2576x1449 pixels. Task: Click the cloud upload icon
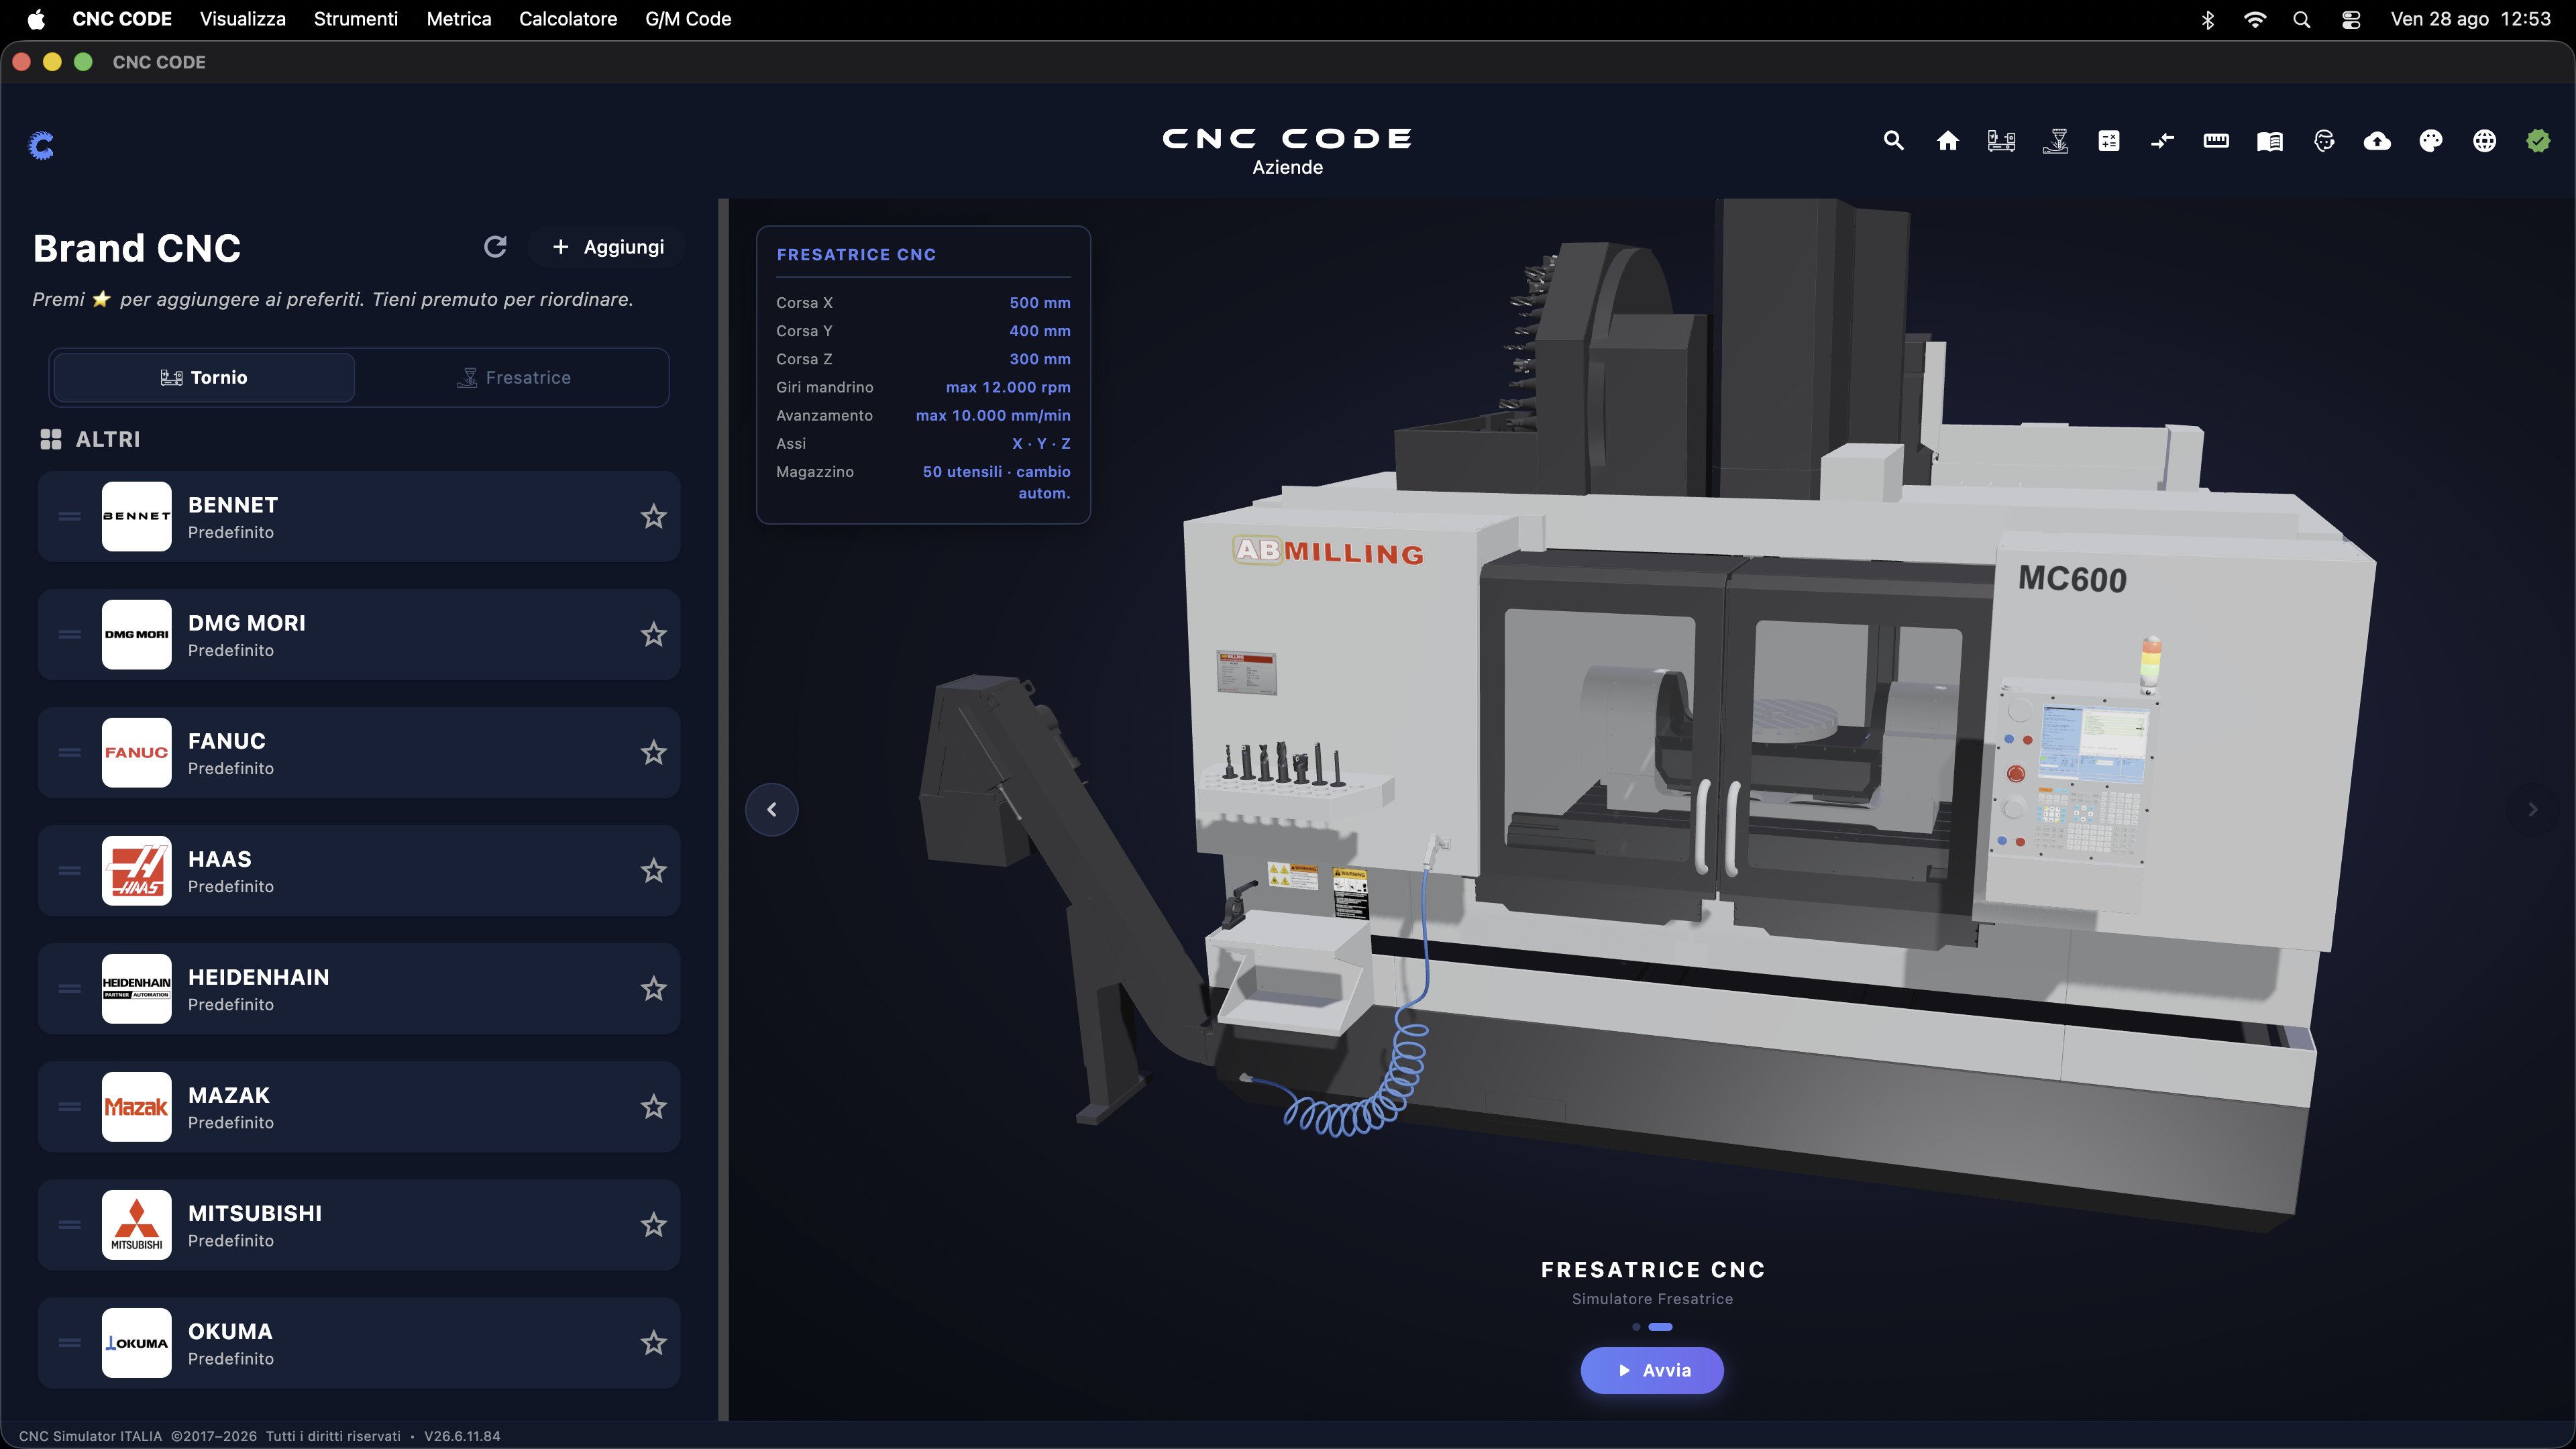click(x=2377, y=141)
